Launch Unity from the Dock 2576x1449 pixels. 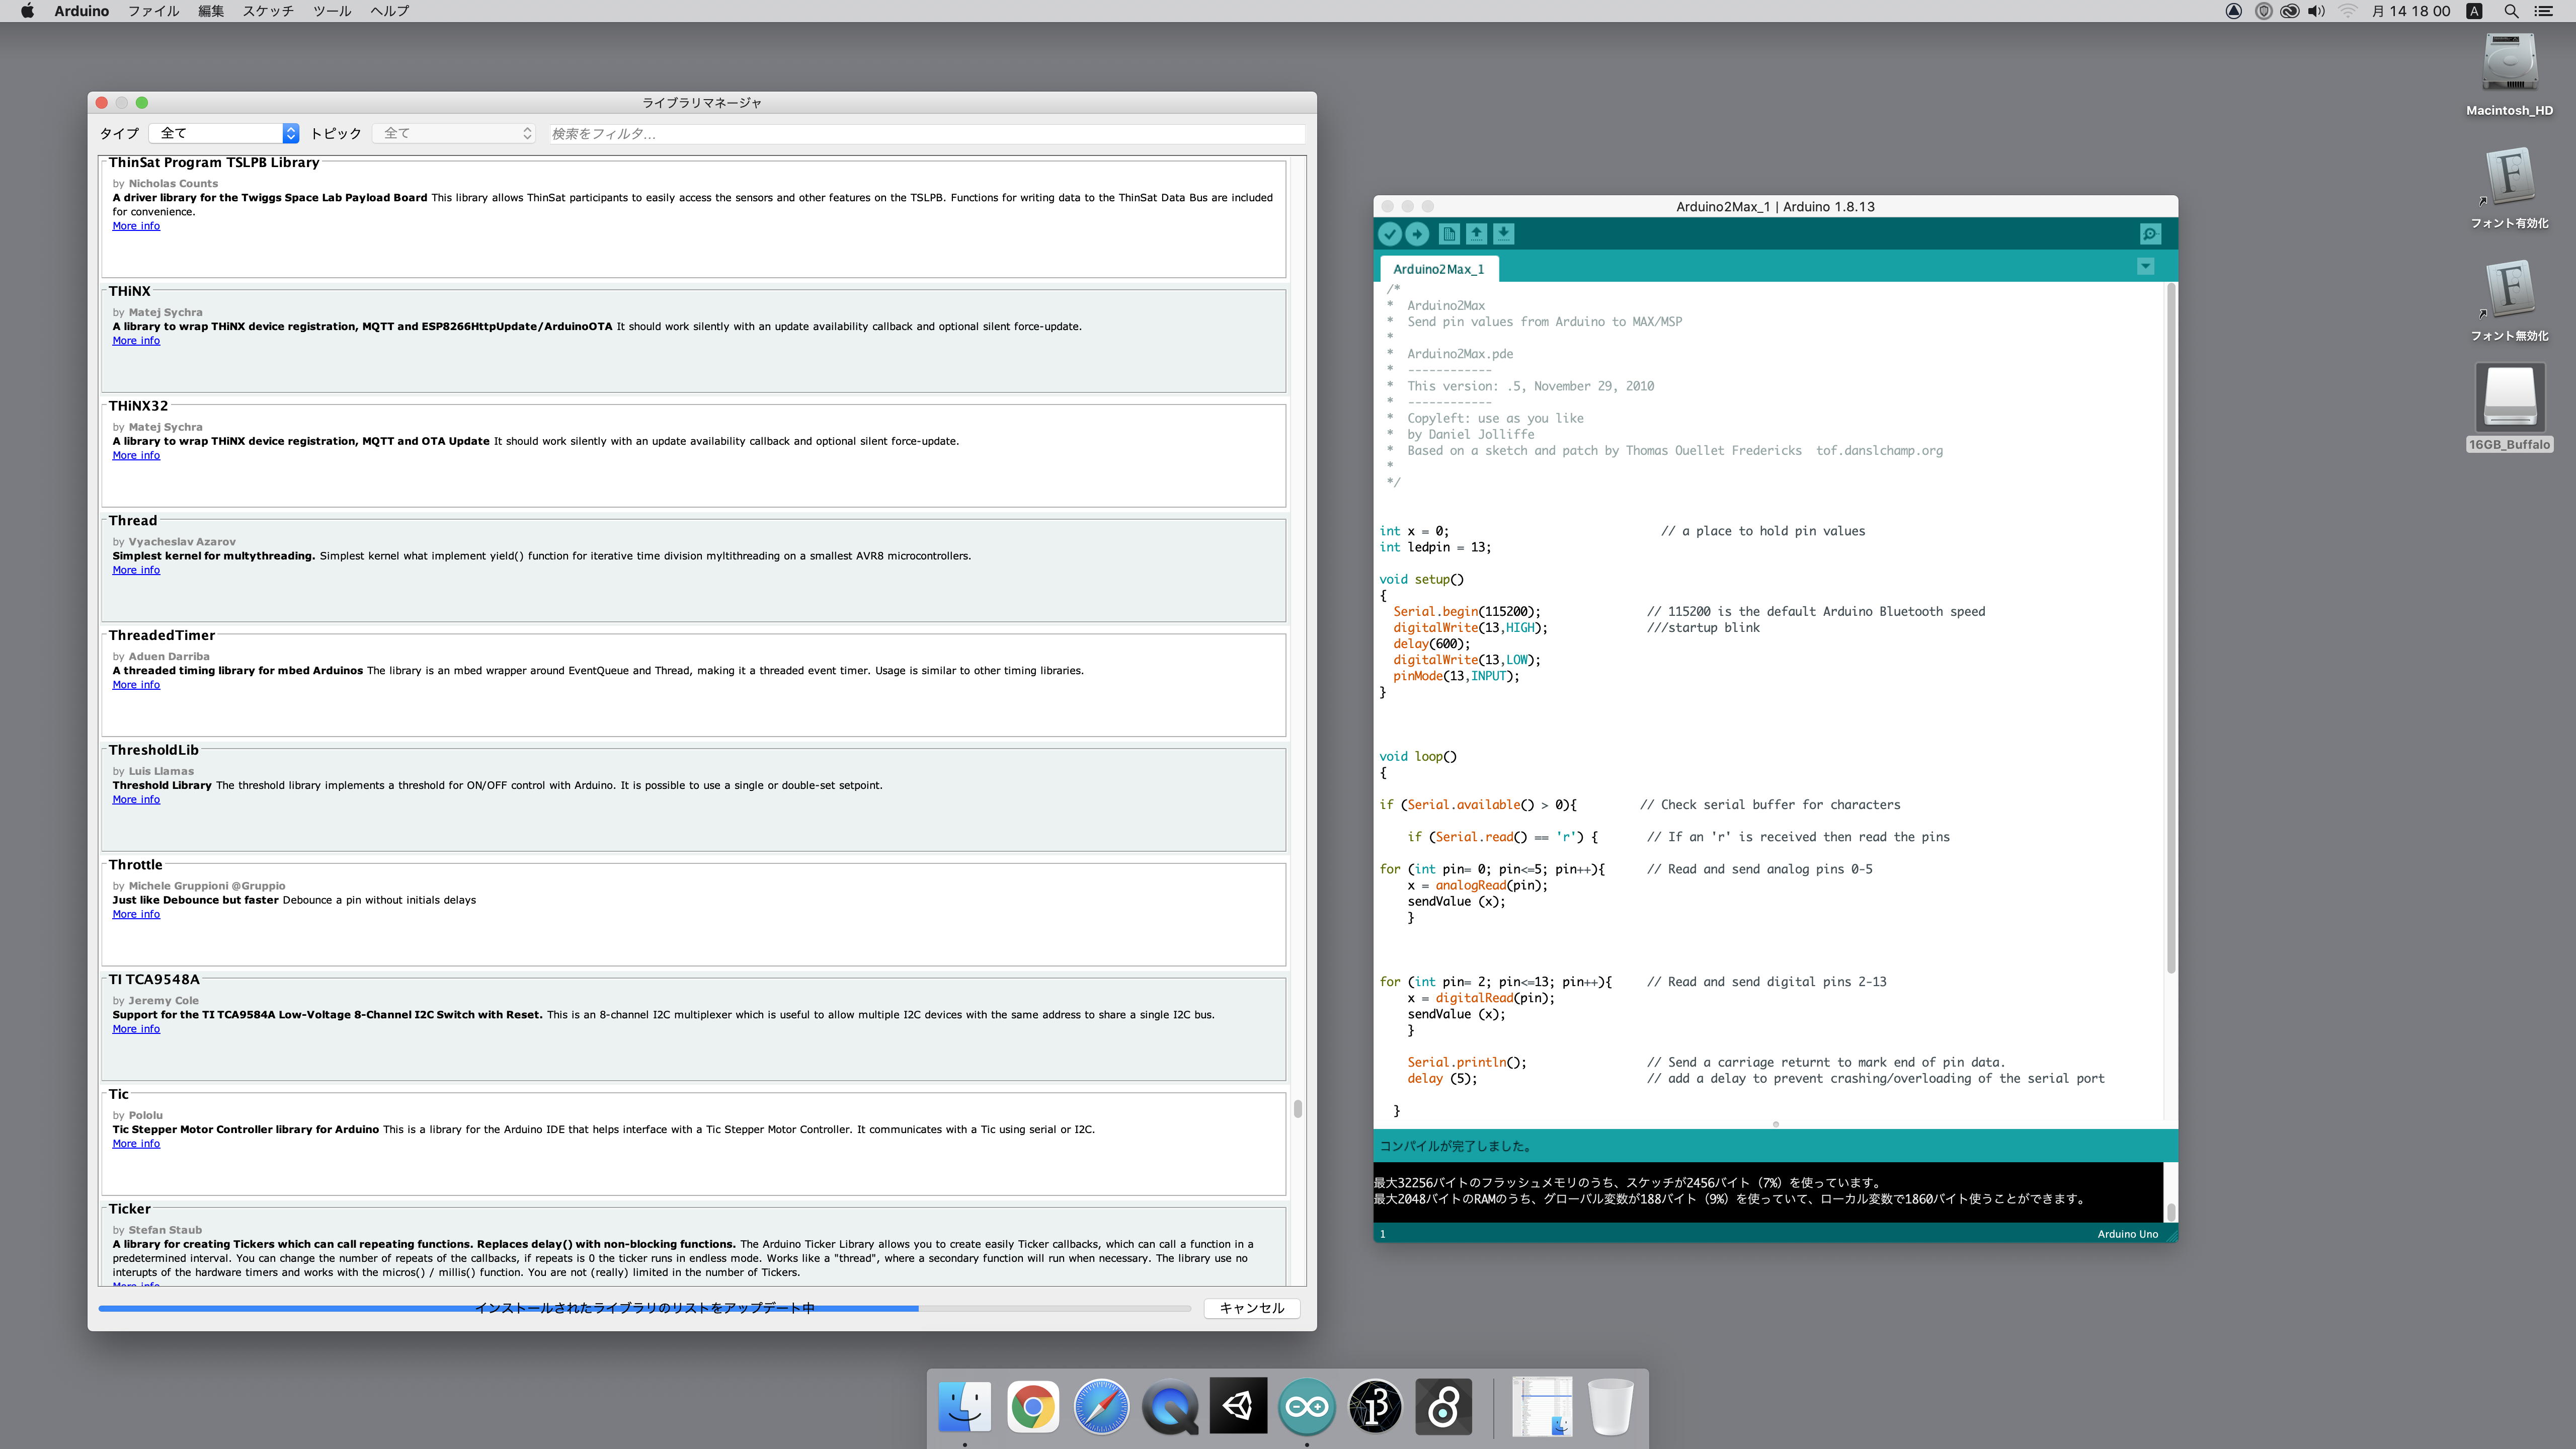1238,1407
